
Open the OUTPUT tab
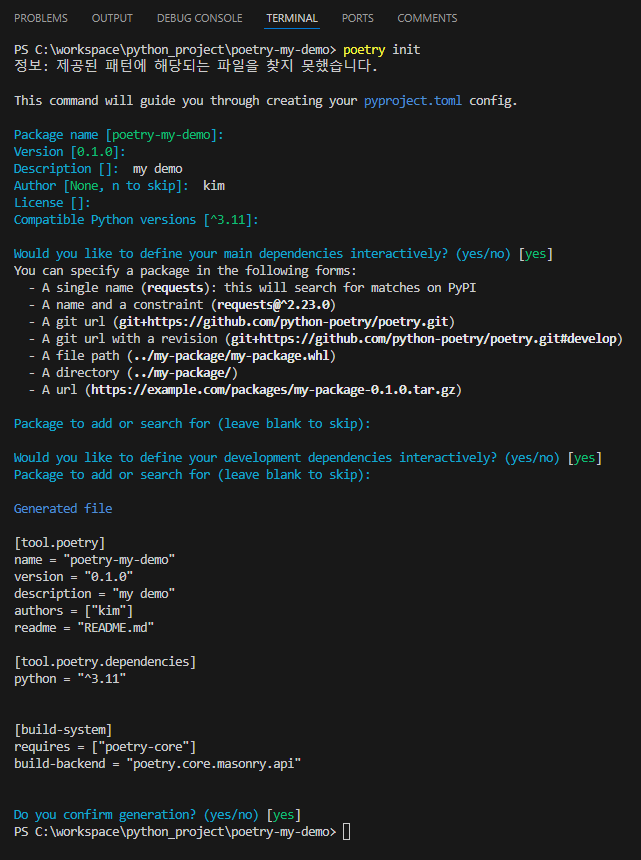(x=112, y=18)
